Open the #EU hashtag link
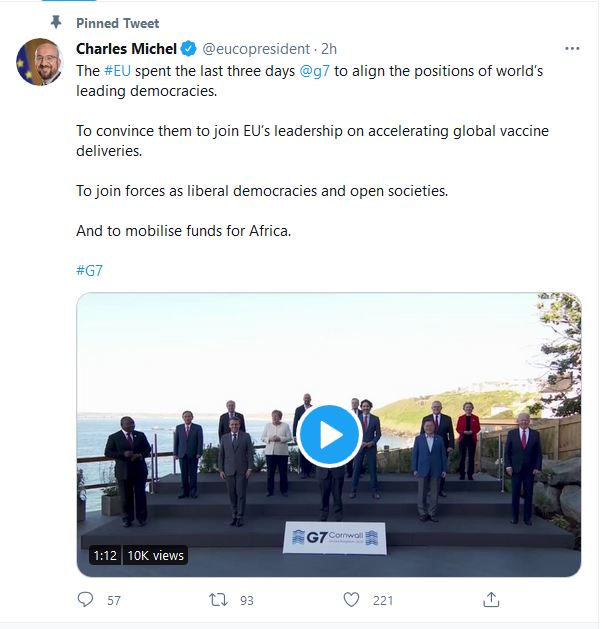 pos(117,71)
